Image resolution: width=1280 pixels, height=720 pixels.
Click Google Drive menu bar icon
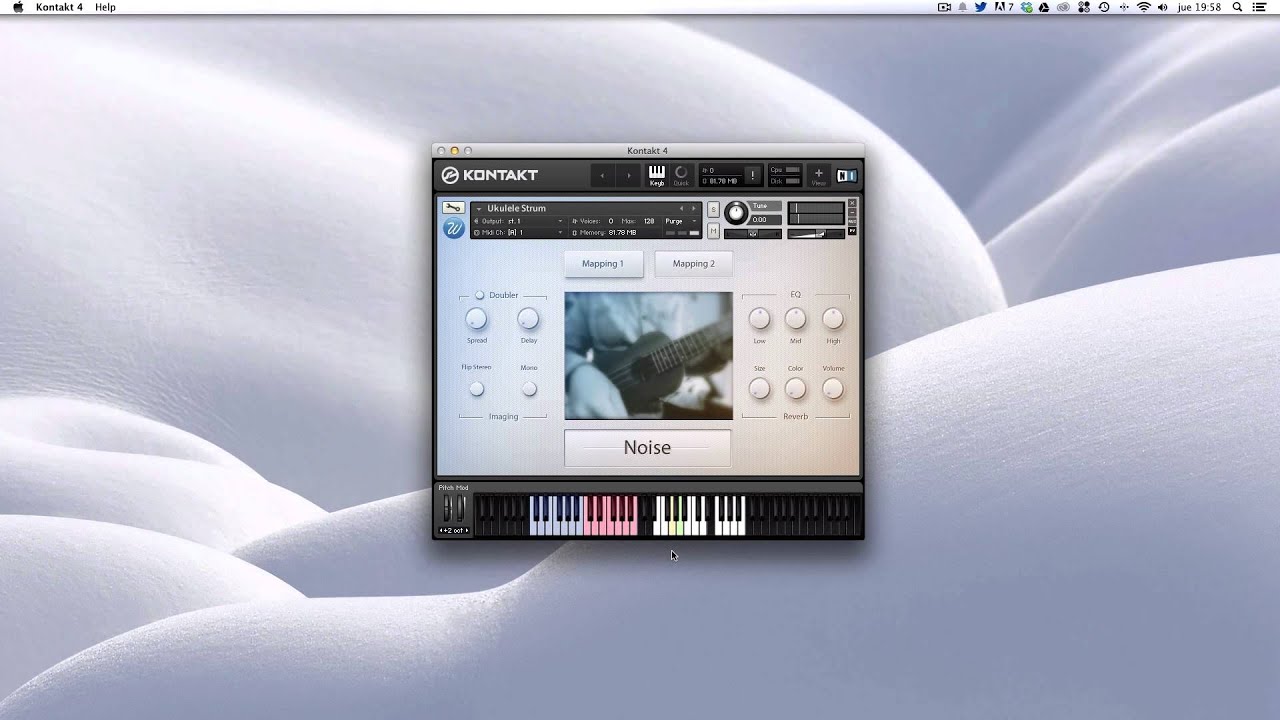point(1044,7)
